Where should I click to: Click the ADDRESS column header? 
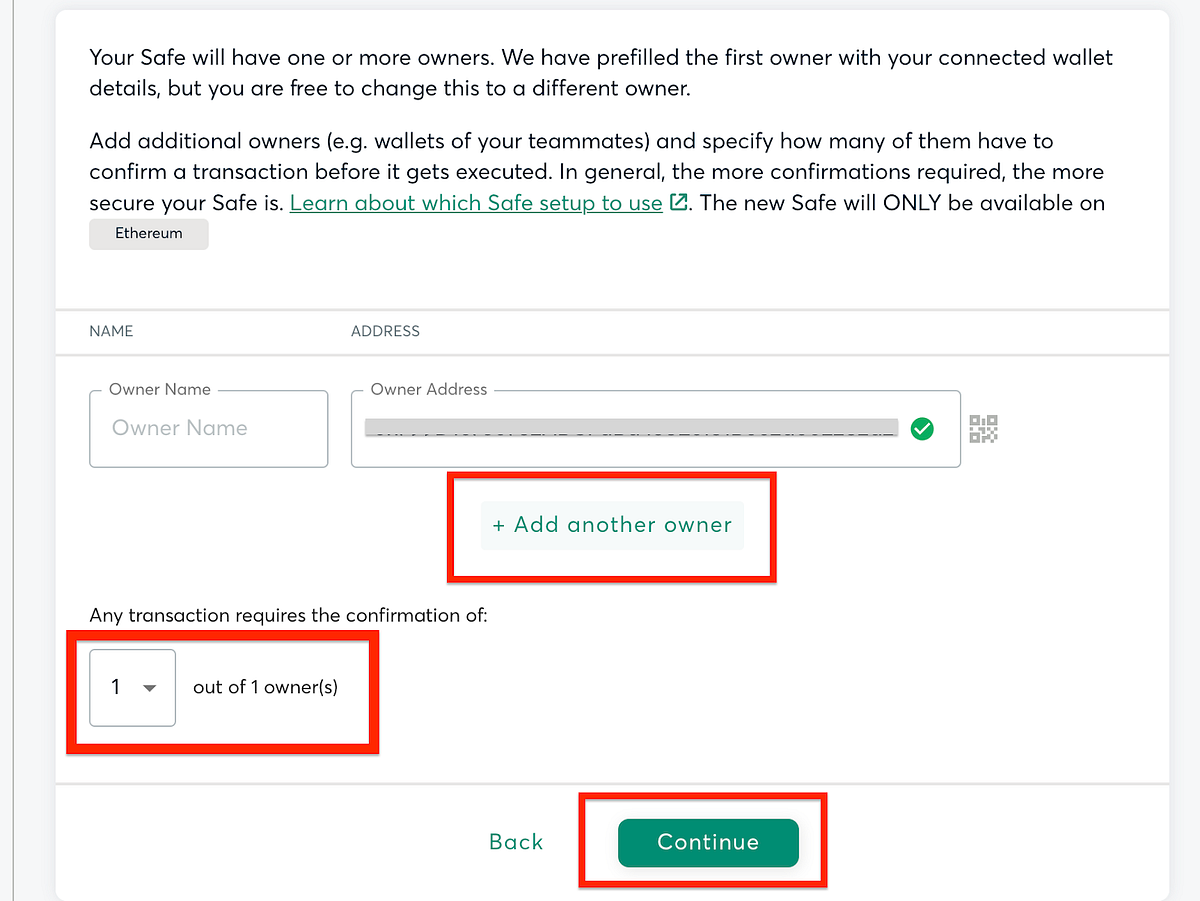[385, 331]
